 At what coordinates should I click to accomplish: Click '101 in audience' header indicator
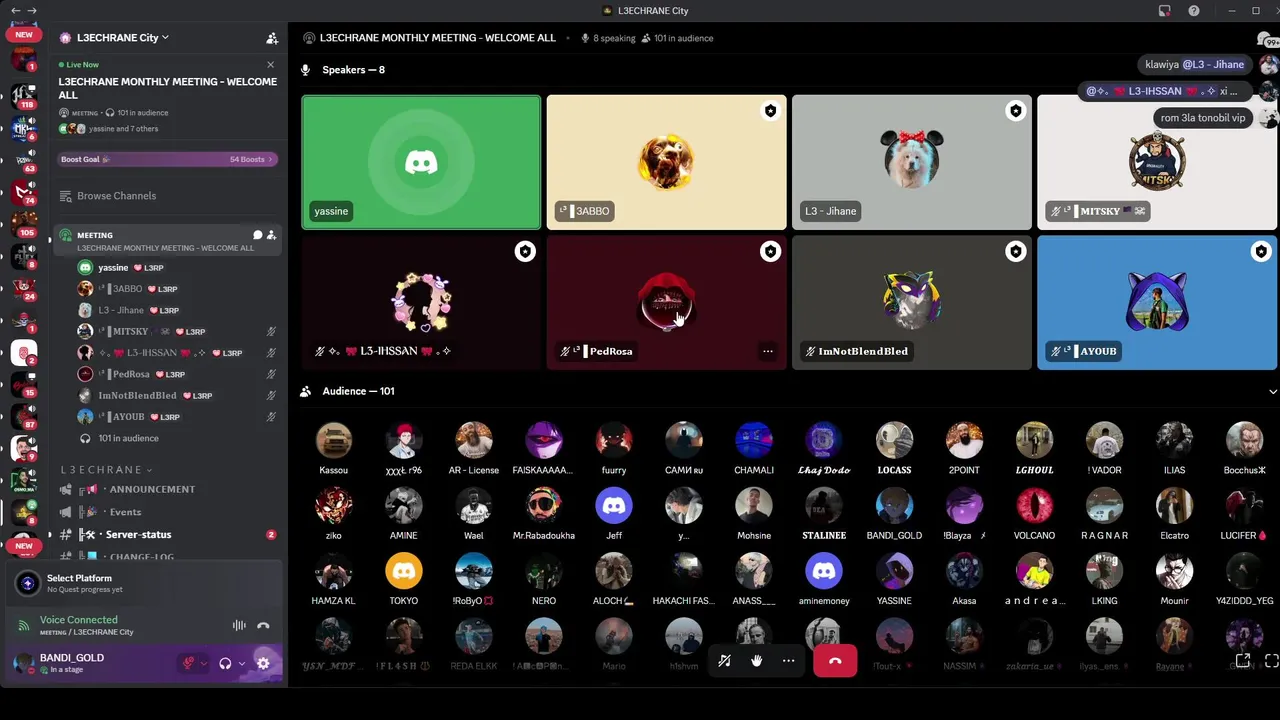677,38
